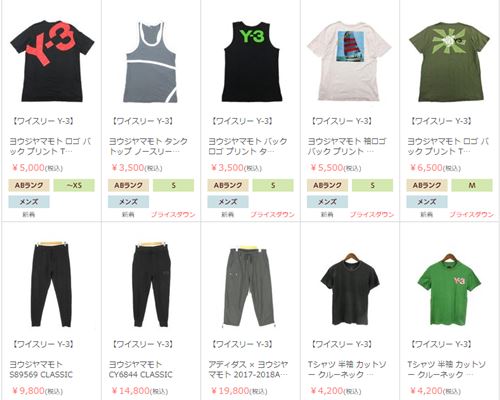Open the ヨウジヤマモト タンクトップ ノースリー title link
Image resolution: width=500 pixels, height=400 pixels.
(148, 146)
